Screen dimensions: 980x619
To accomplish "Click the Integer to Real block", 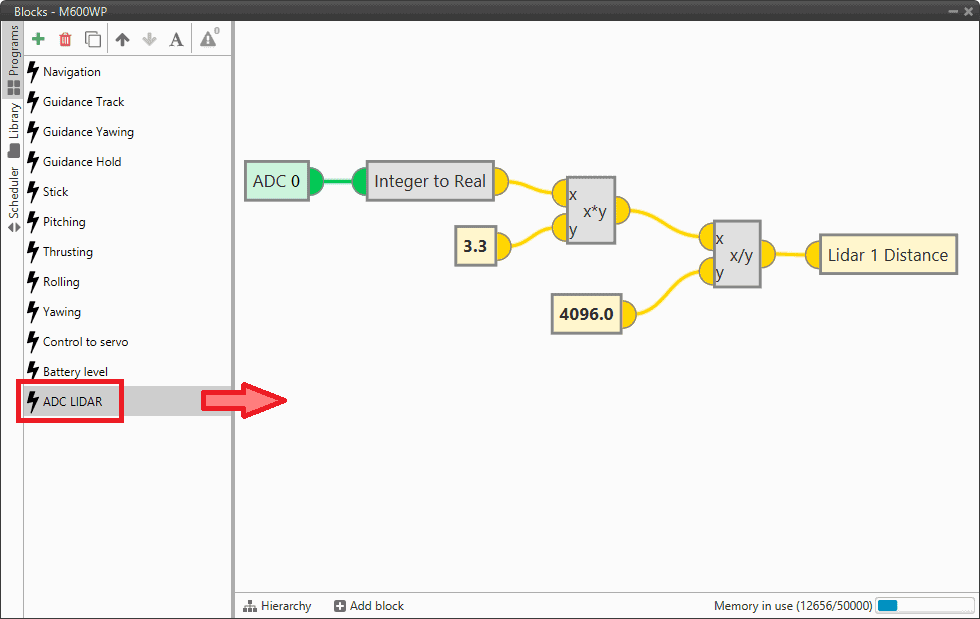I will (x=429, y=181).
